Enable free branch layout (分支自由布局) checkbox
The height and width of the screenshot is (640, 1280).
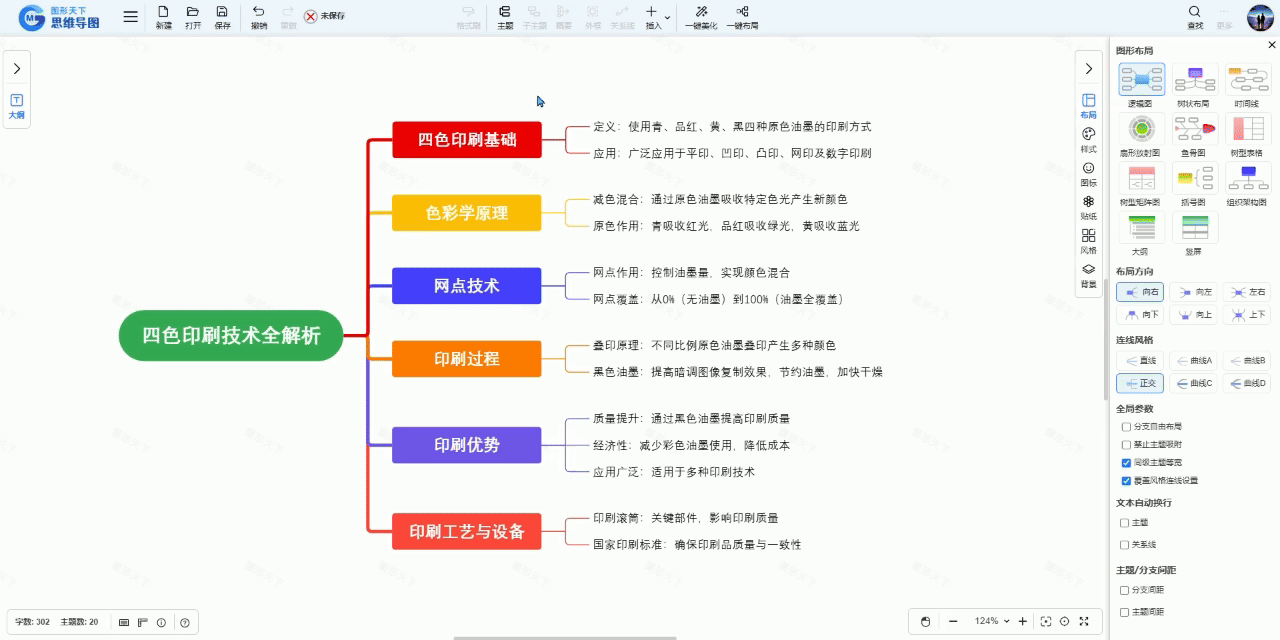(x=1126, y=427)
